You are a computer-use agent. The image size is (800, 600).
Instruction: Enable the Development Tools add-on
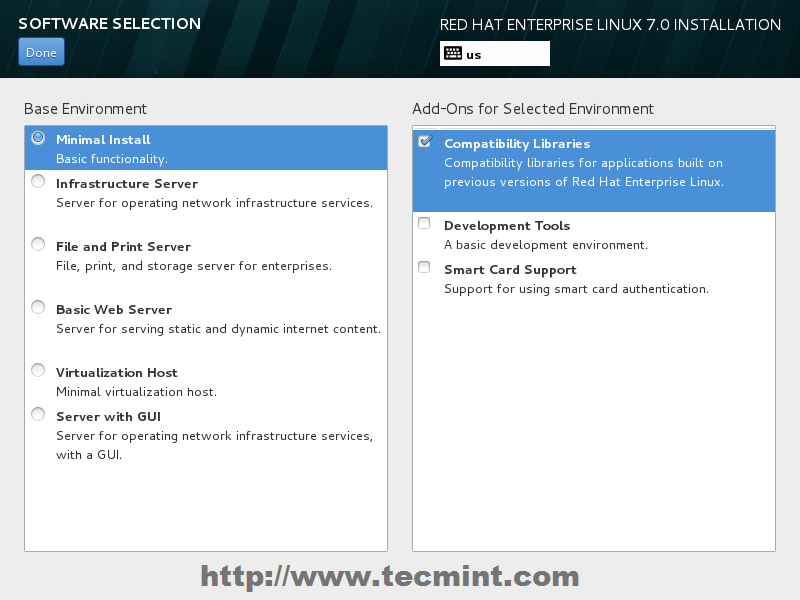coord(423,223)
